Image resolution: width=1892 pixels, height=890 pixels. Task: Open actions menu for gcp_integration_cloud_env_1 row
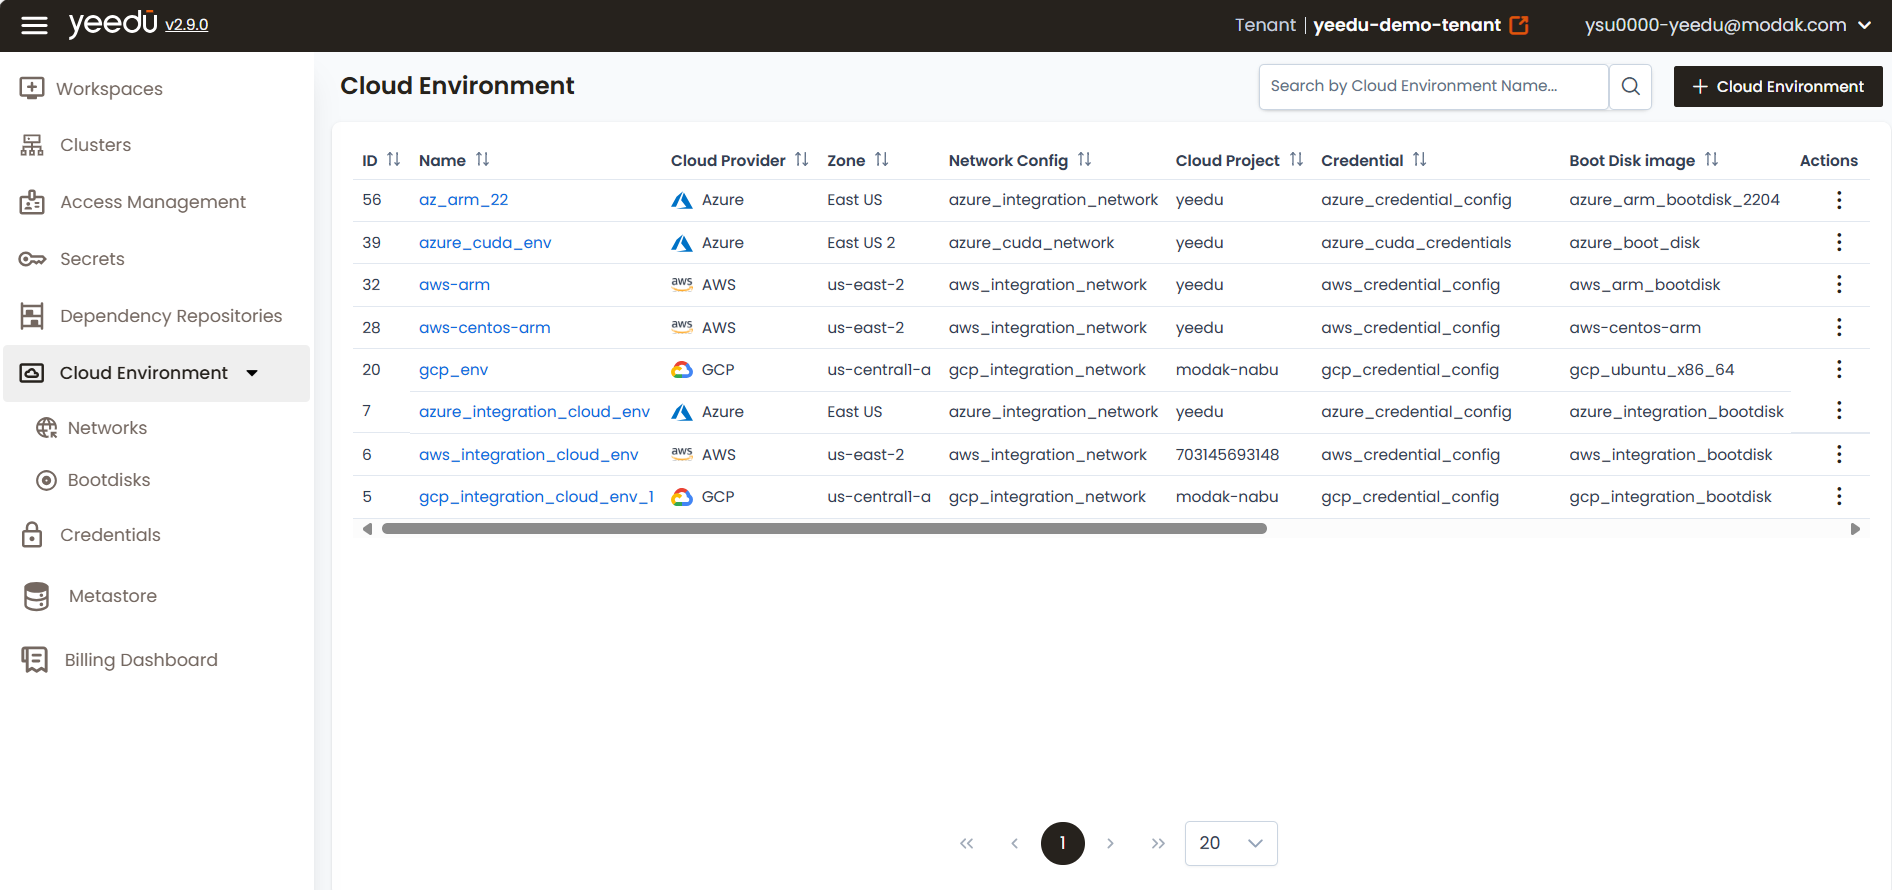coord(1838,497)
